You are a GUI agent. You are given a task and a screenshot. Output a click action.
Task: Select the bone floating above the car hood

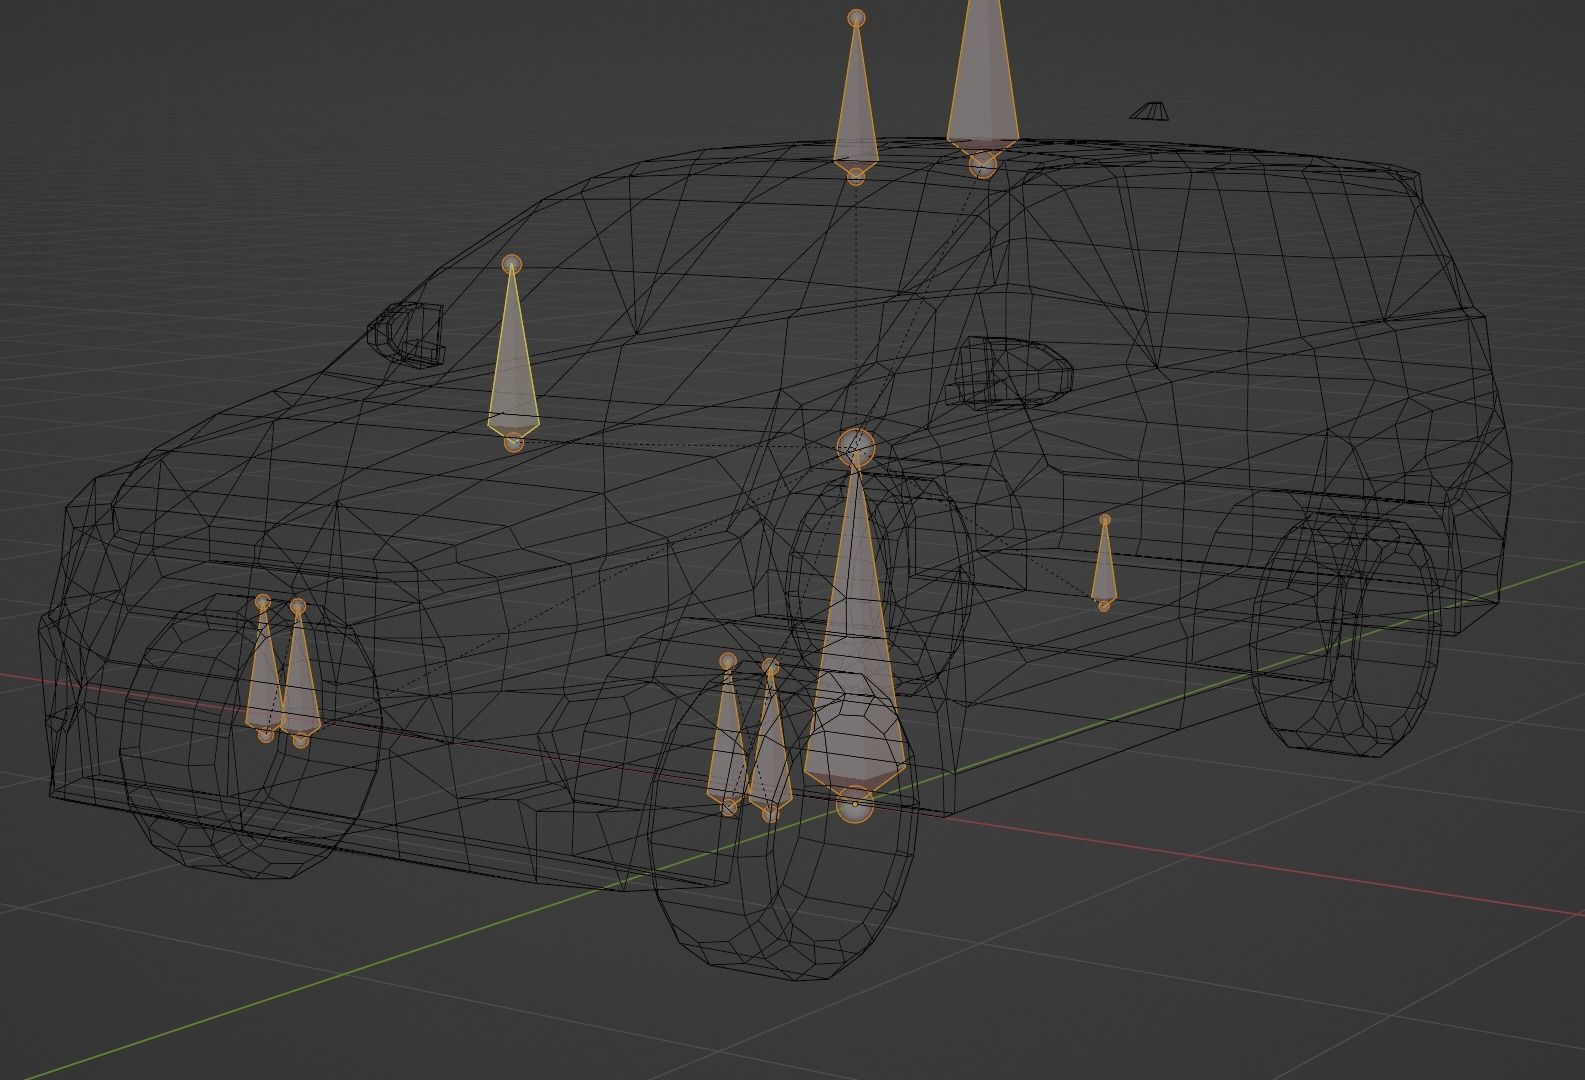pyautogui.click(x=513, y=360)
